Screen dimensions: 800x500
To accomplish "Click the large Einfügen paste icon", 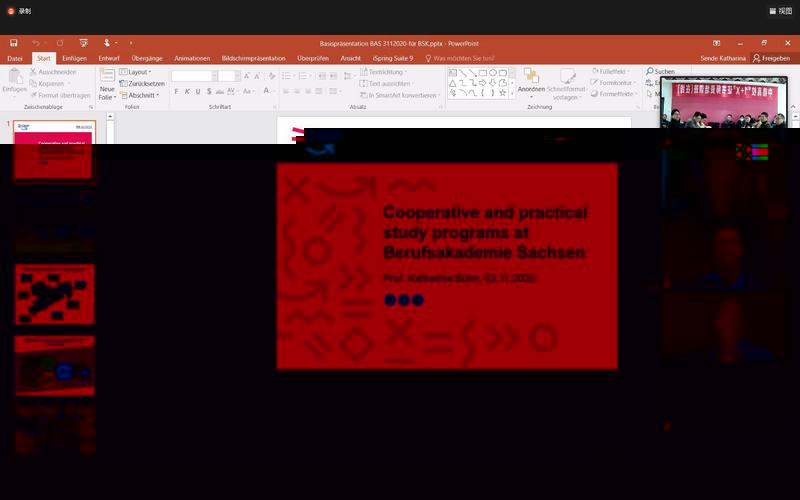I will tap(15, 77).
